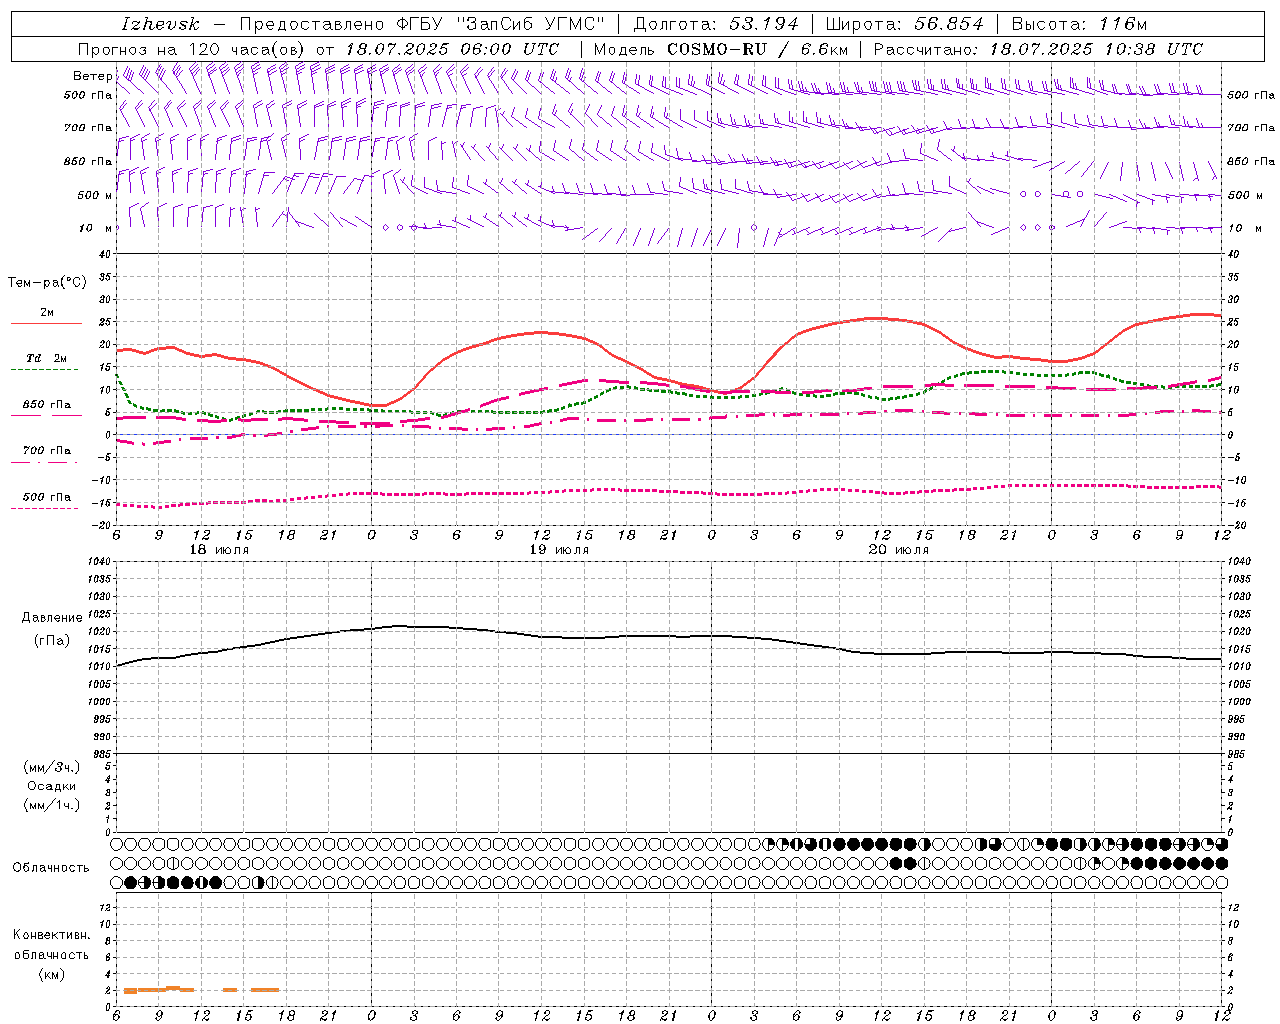Image resolution: width=1280 pixels, height=1024 pixels.
Task: Click the "2м" temperature legend entry
Action: [x=47, y=312]
